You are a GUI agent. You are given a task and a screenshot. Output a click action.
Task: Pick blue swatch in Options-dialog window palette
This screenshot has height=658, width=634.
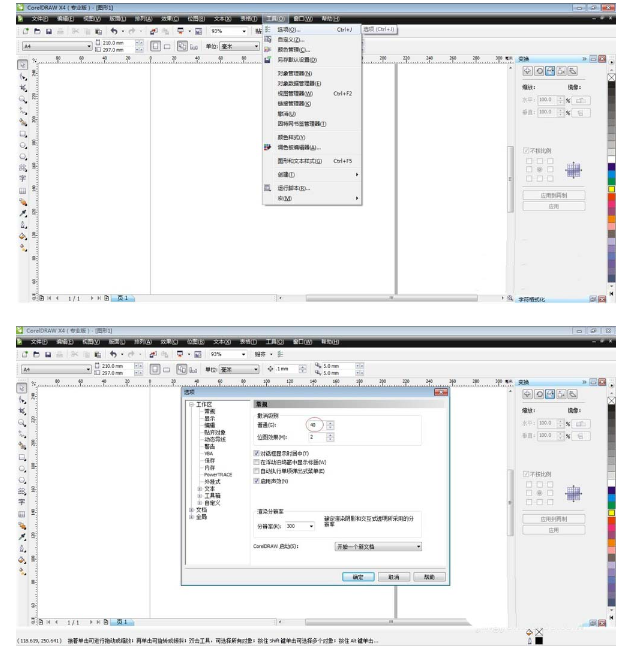coord(612,498)
